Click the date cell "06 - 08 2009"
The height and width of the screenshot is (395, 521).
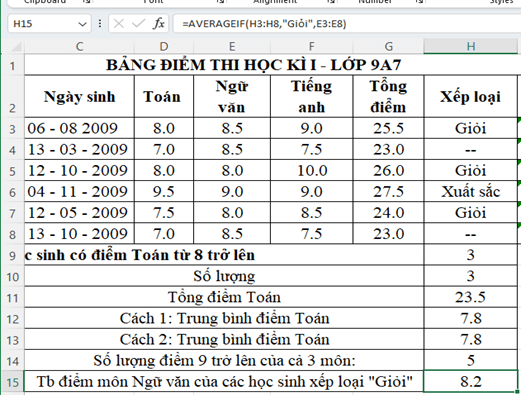point(79,128)
